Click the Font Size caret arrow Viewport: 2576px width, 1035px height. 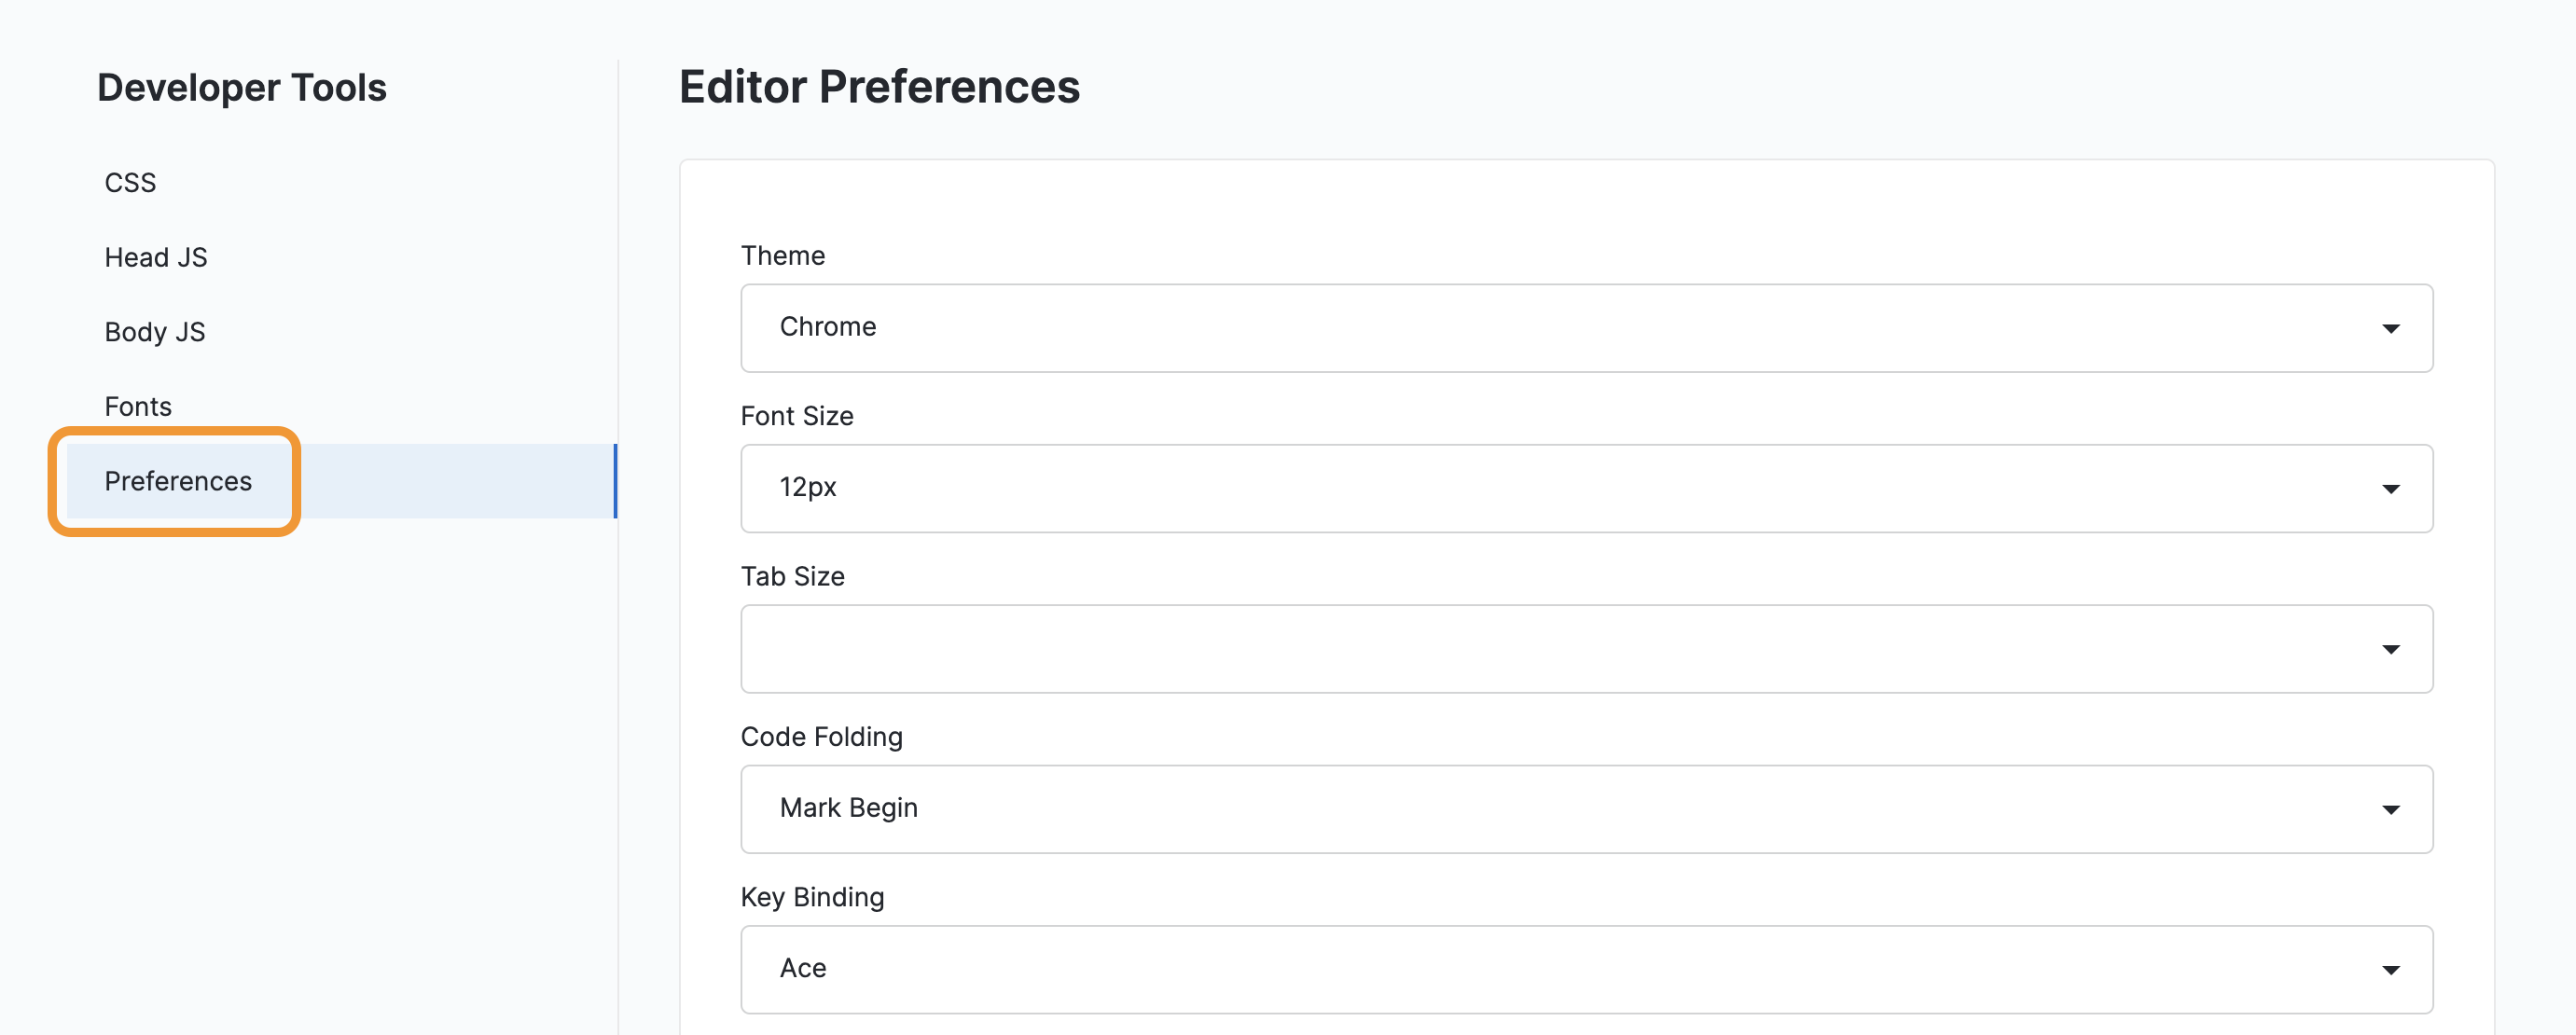click(x=2390, y=489)
